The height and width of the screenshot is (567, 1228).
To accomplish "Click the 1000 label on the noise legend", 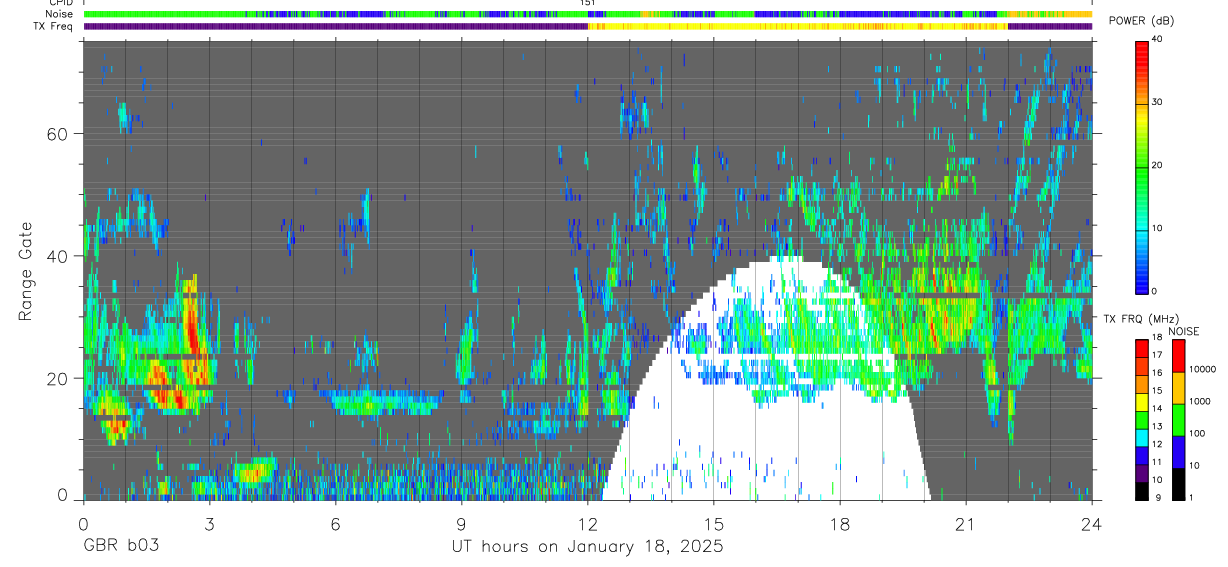I will tap(1200, 401).
